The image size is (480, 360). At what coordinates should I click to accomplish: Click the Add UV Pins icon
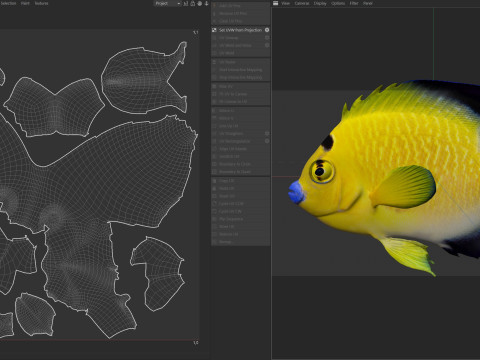[214, 6]
